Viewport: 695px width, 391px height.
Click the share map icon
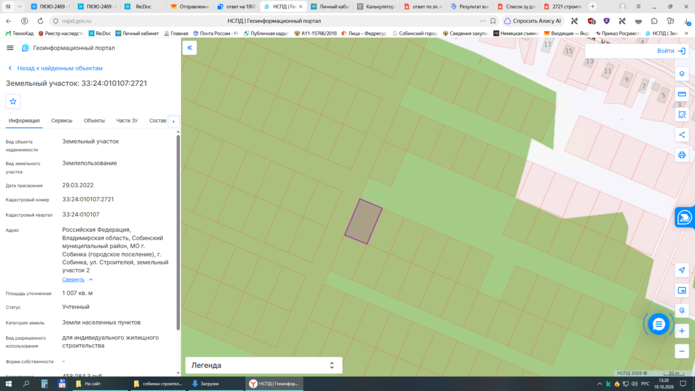coord(682,135)
